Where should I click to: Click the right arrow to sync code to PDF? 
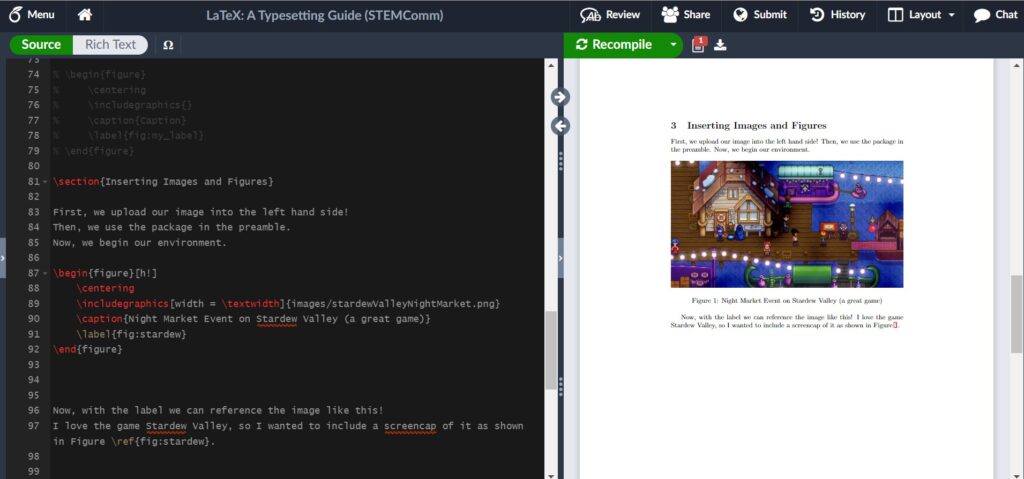pyautogui.click(x=559, y=96)
